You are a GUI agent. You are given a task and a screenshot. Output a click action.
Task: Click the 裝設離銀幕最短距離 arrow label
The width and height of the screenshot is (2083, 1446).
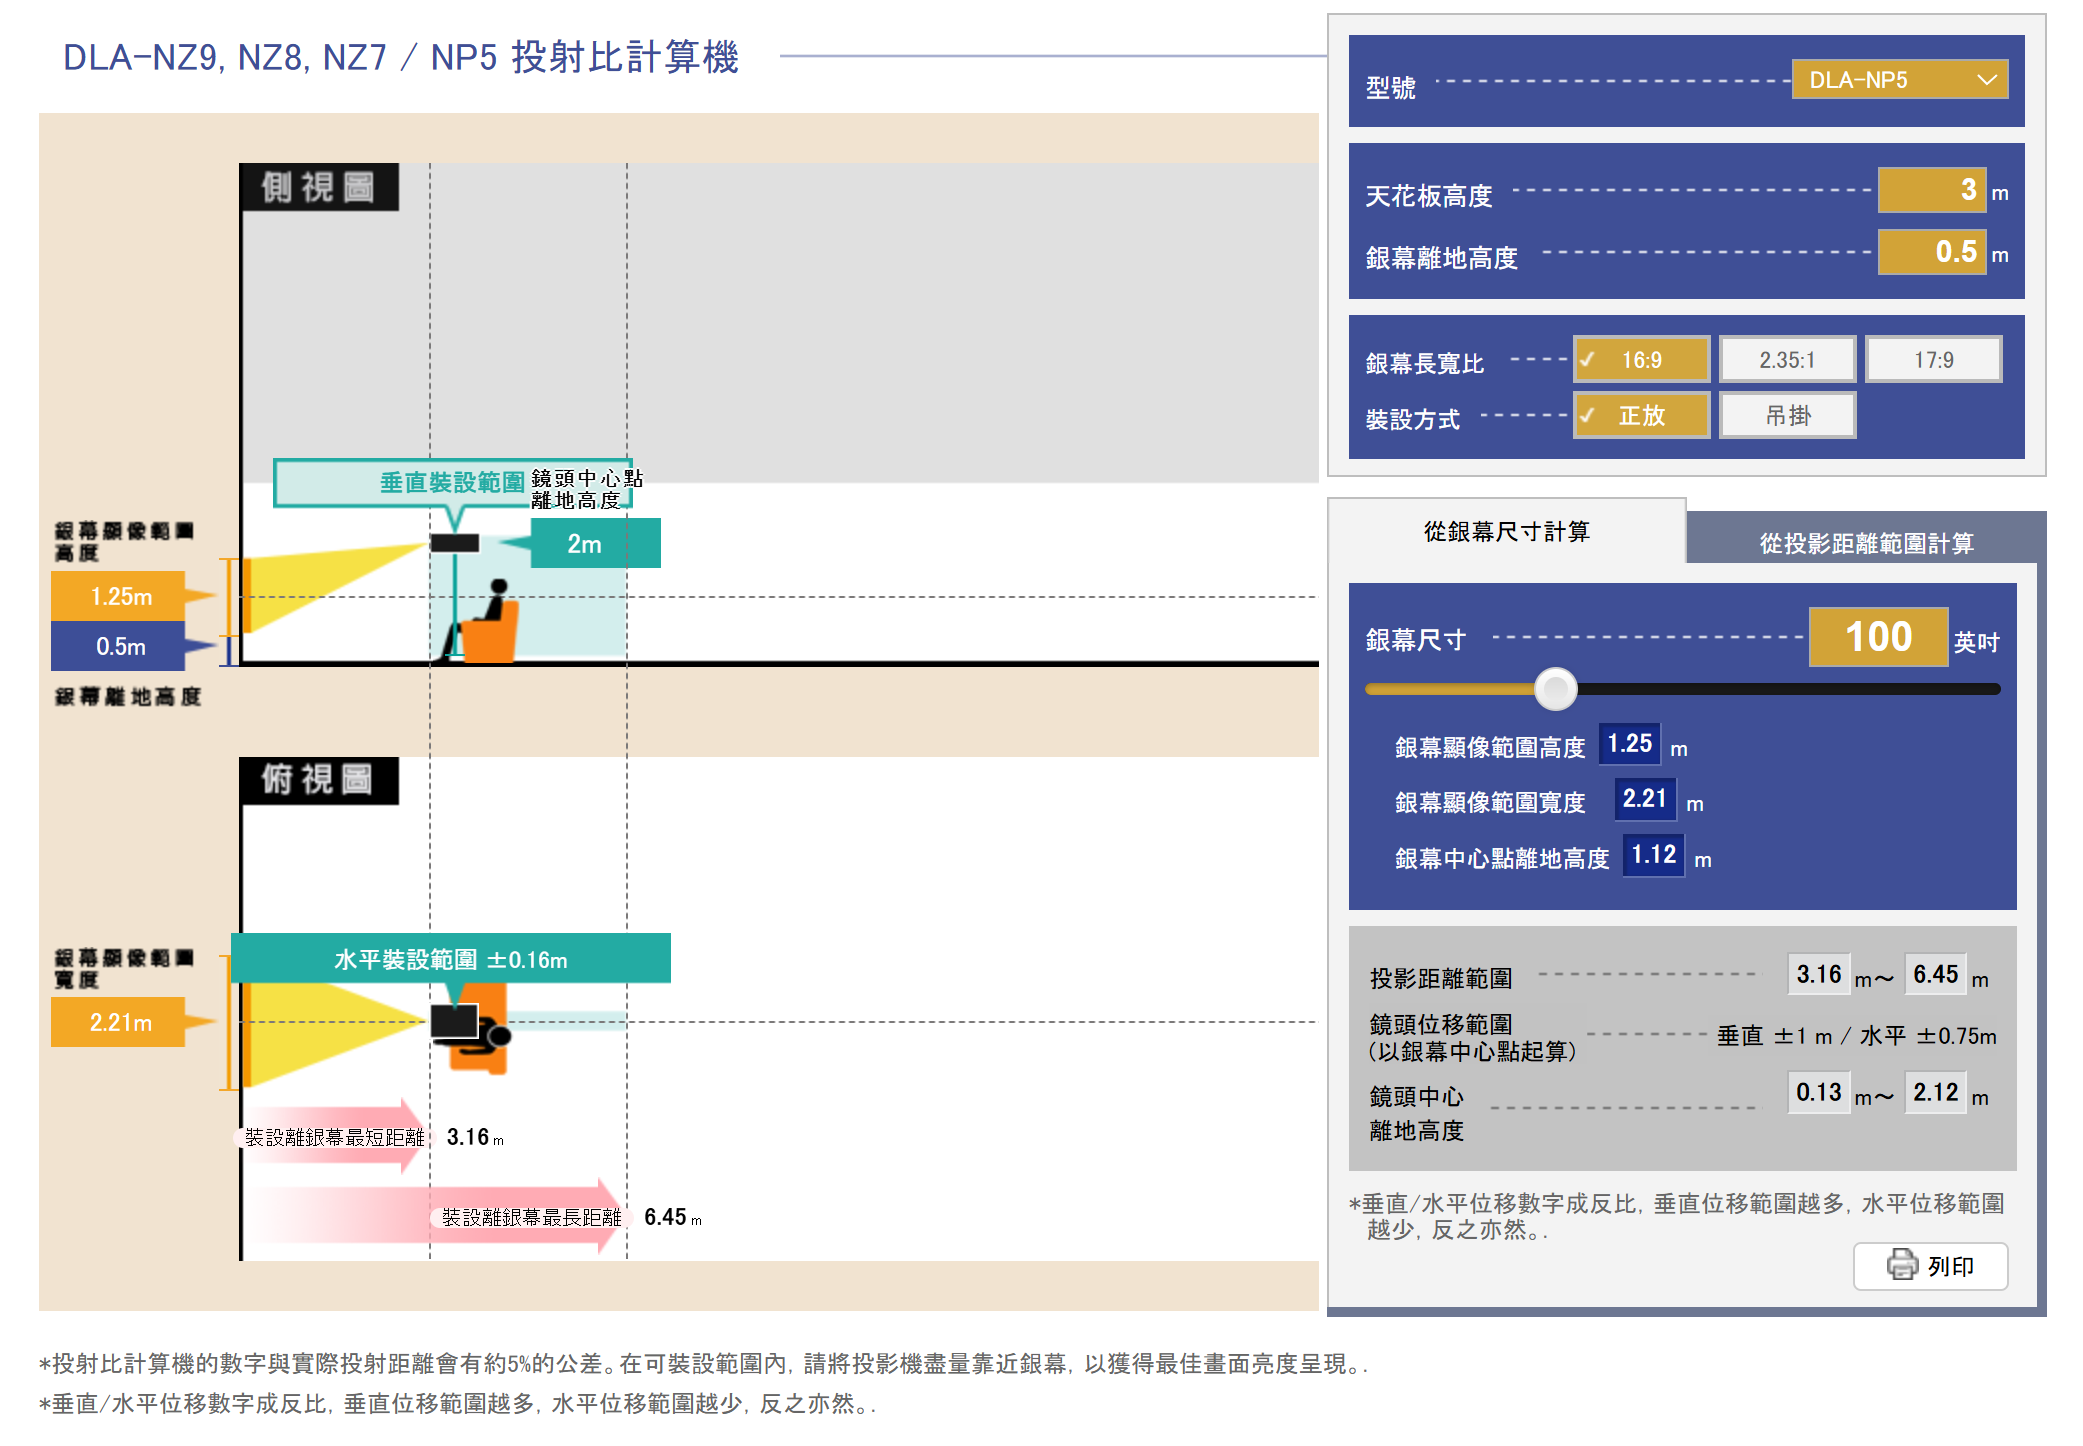(x=335, y=1137)
